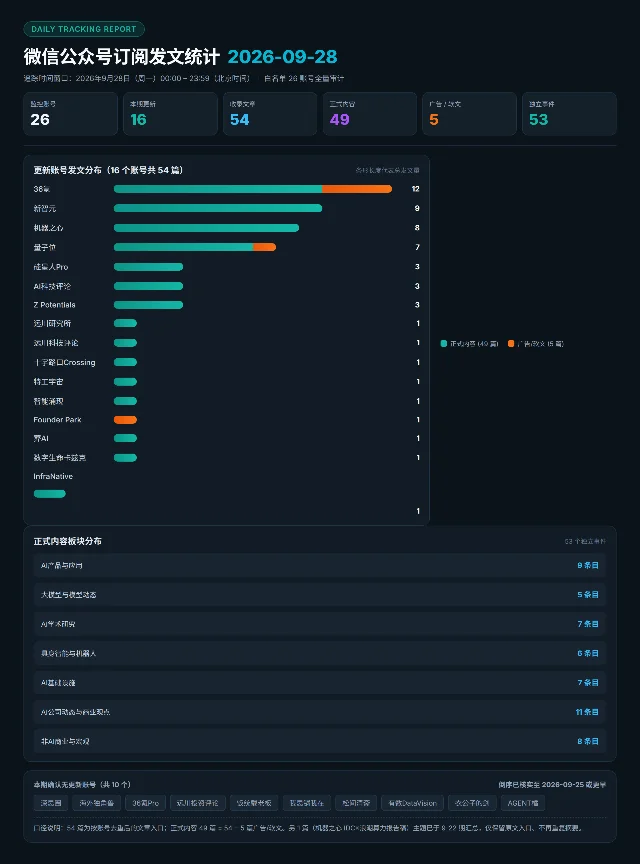Click the 十字路口Crossing label
The image size is (640, 864).
tap(64, 362)
